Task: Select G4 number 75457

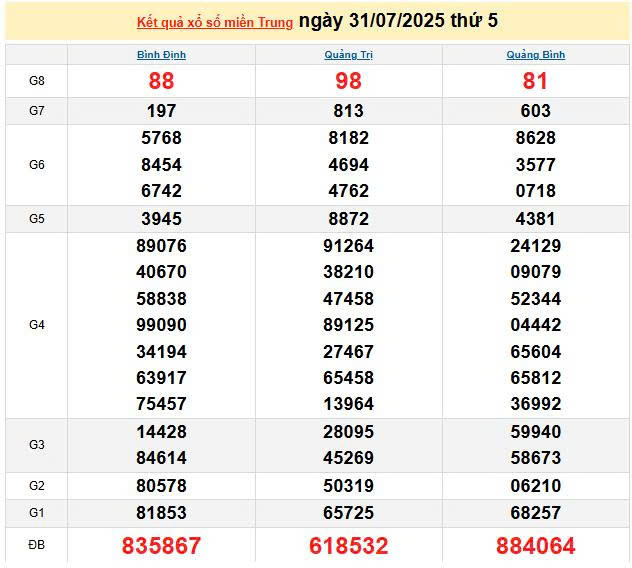Action: [161, 404]
